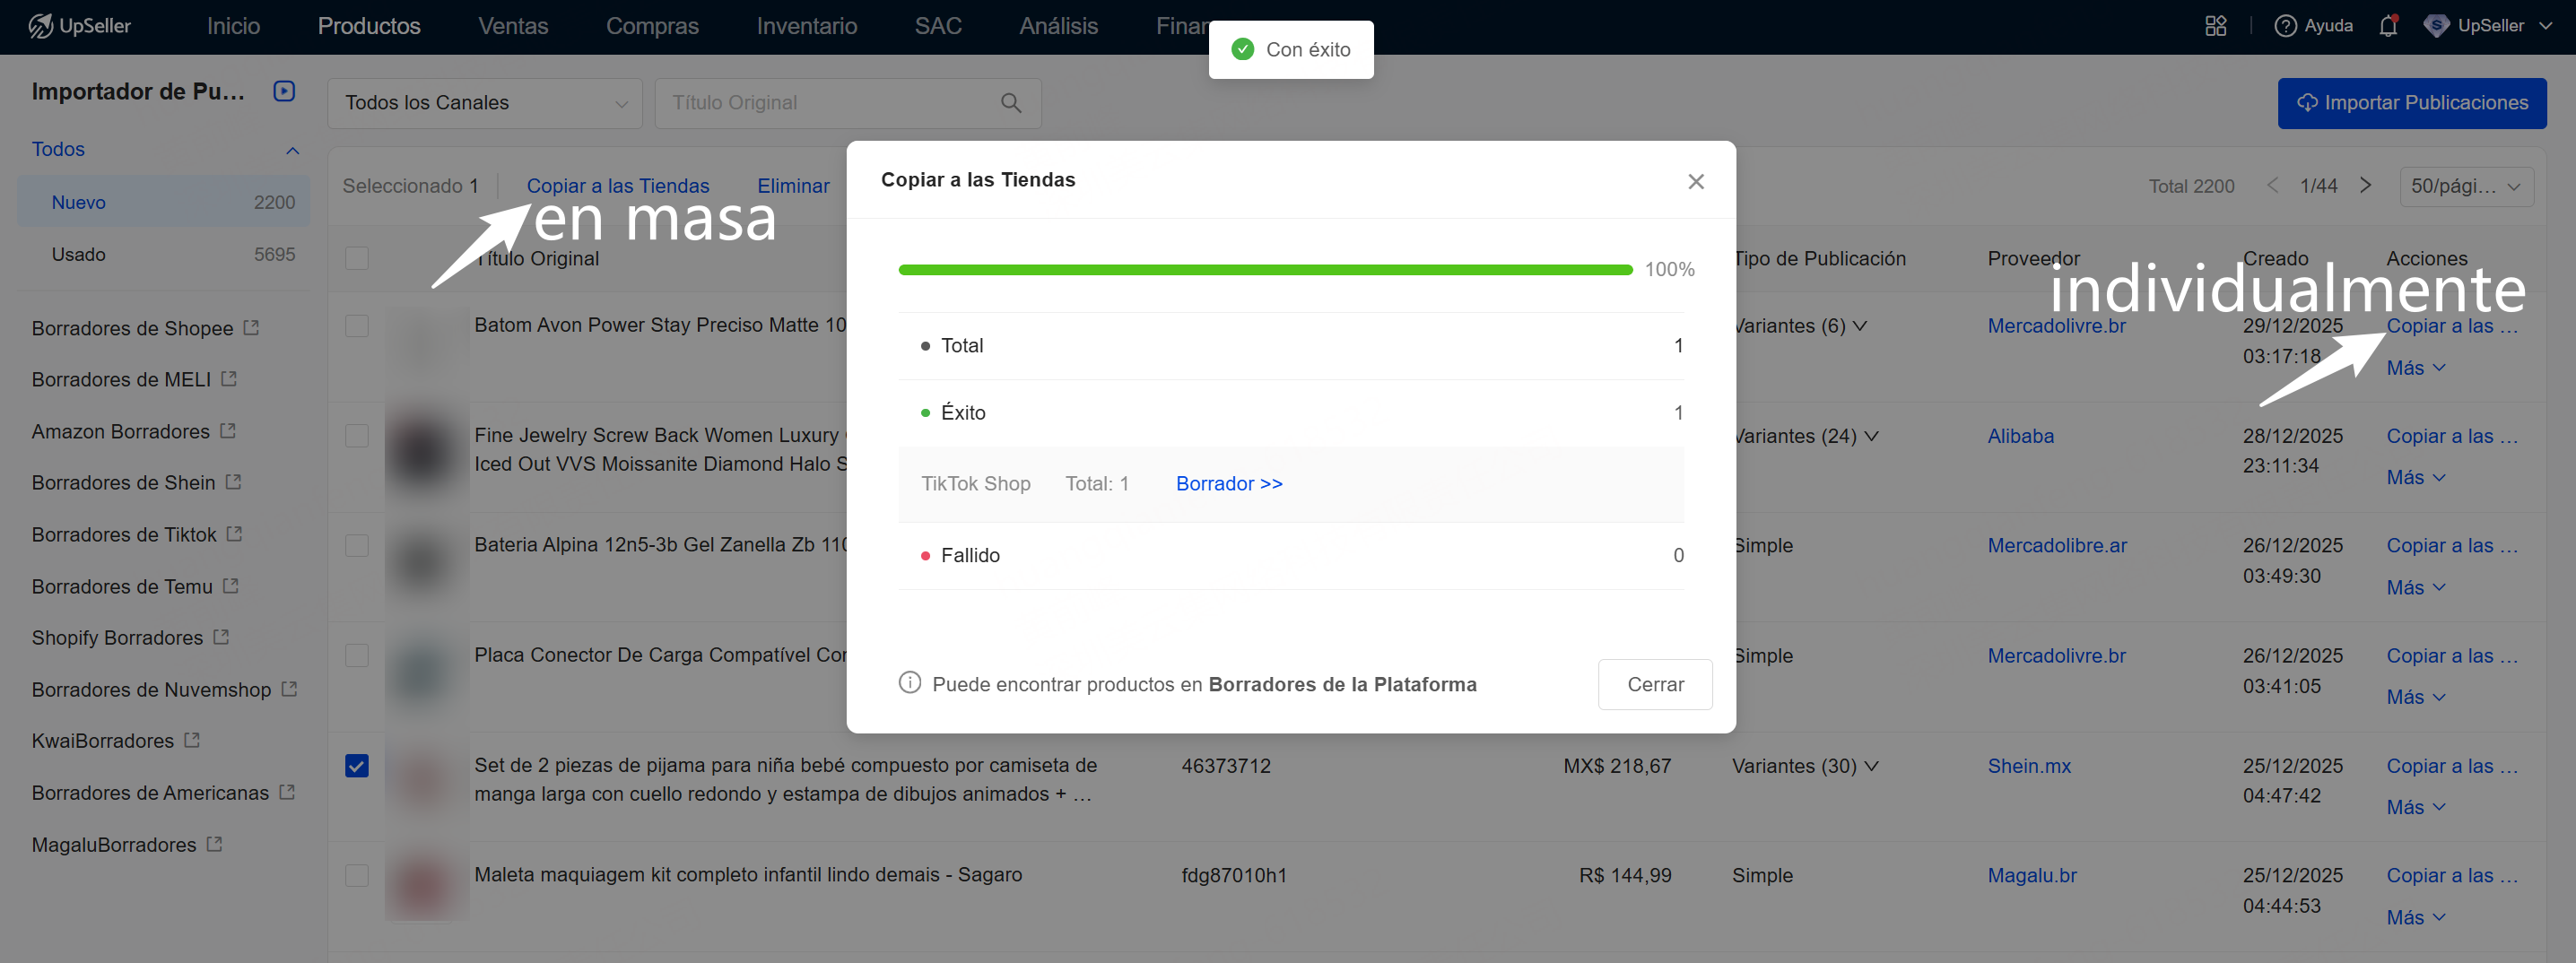Click the search magnifier in Título Original field

(1010, 103)
